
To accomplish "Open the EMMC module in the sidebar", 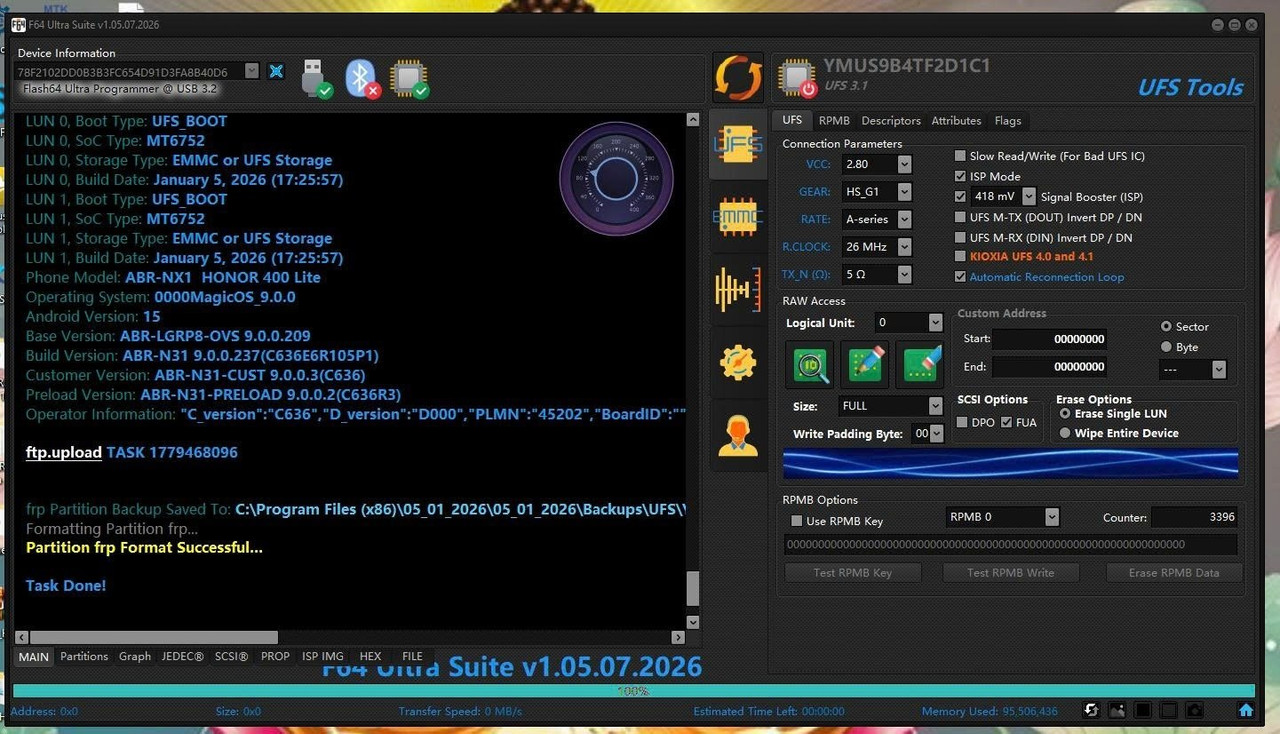I will 738,216.
